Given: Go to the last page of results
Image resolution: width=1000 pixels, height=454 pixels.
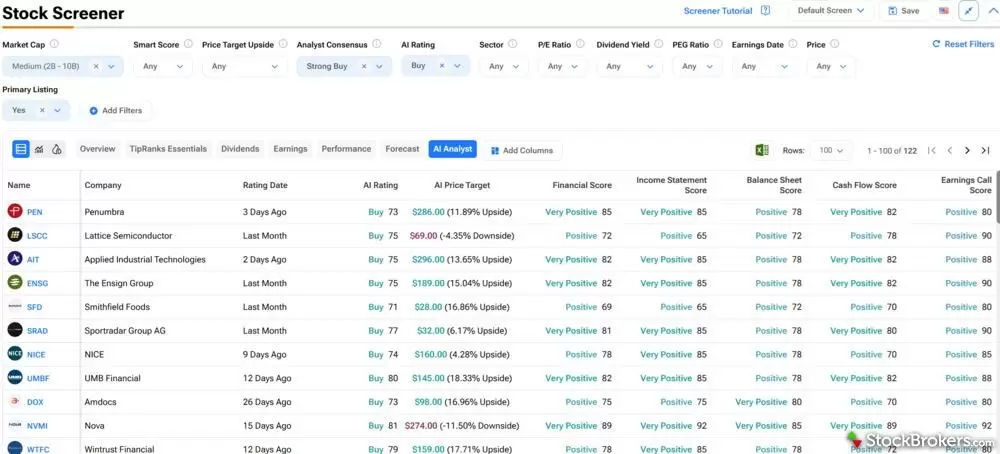Looking at the screenshot, I should click(x=985, y=150).
